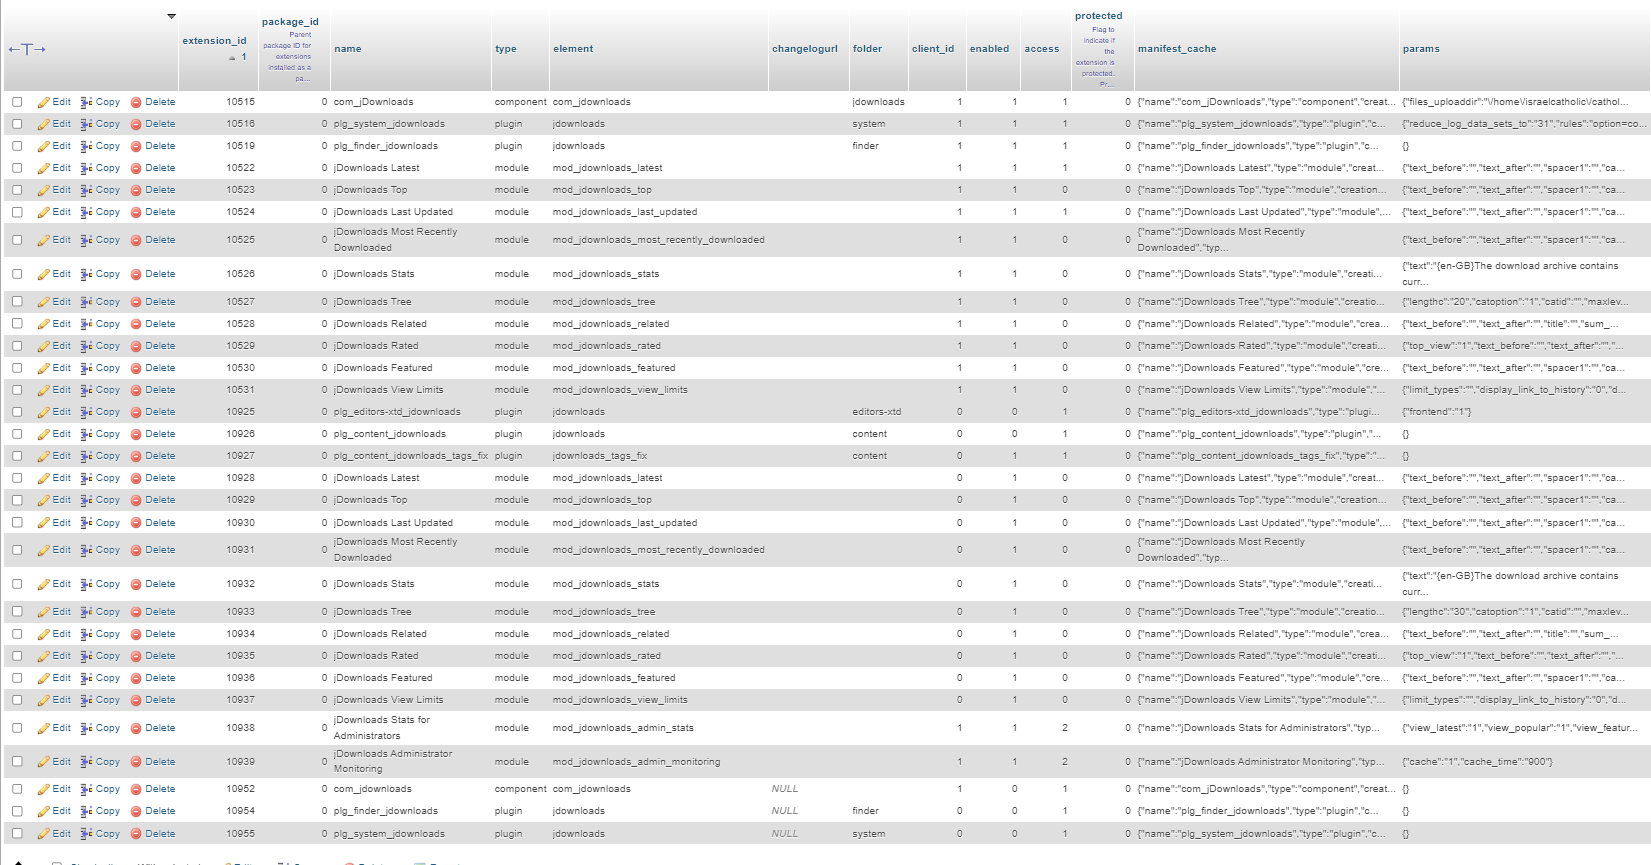This screenshot has width=1651, height=865.
Task: Tick the checkbox for row 10515
Action: pyautogui.click(x=17, y=102)
